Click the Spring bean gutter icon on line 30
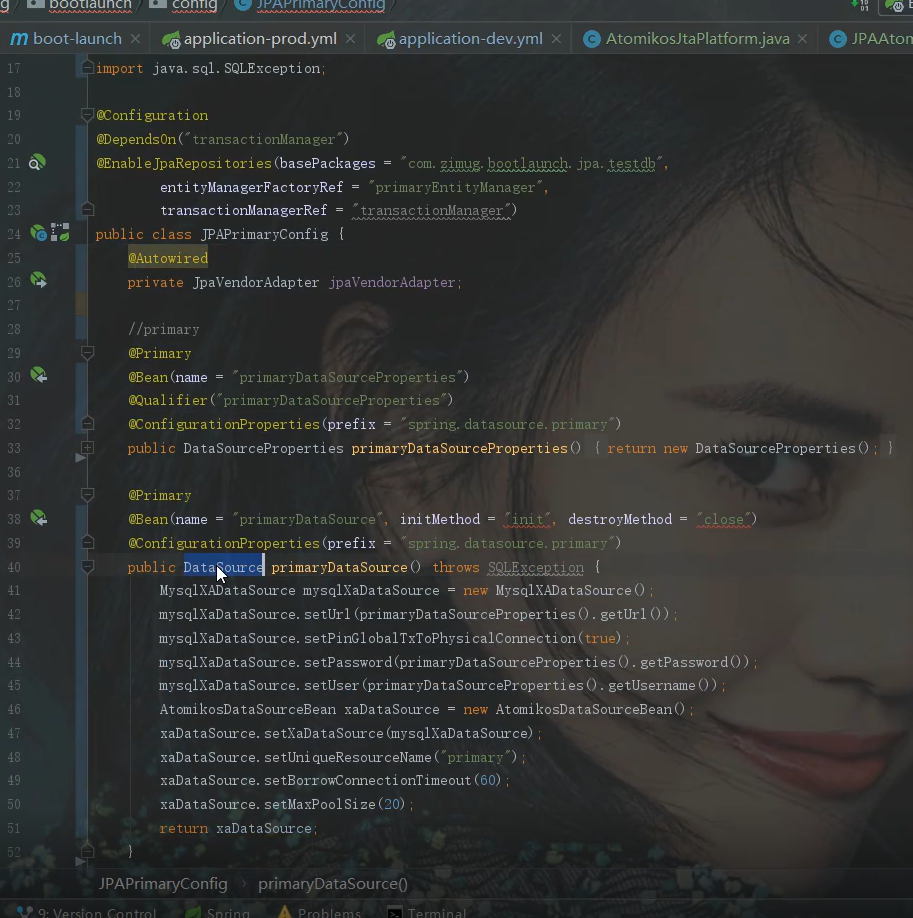The height and width of the screenshot is (918, 913). (38, 375)
